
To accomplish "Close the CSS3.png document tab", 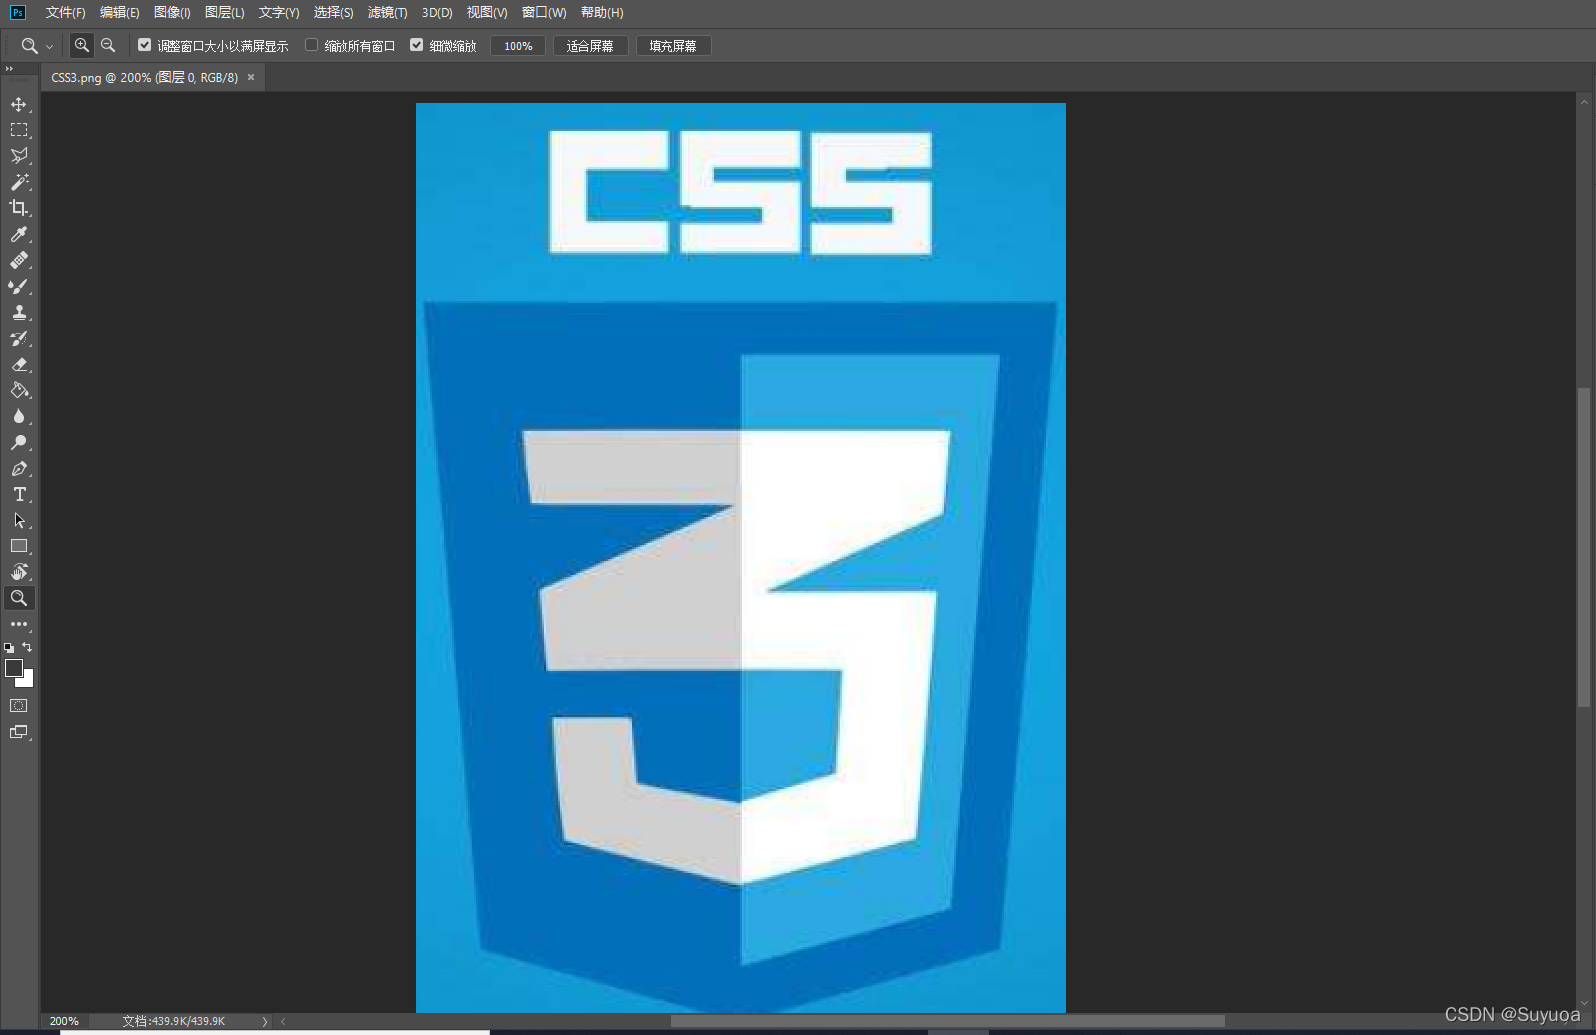I will coord(251,77).
